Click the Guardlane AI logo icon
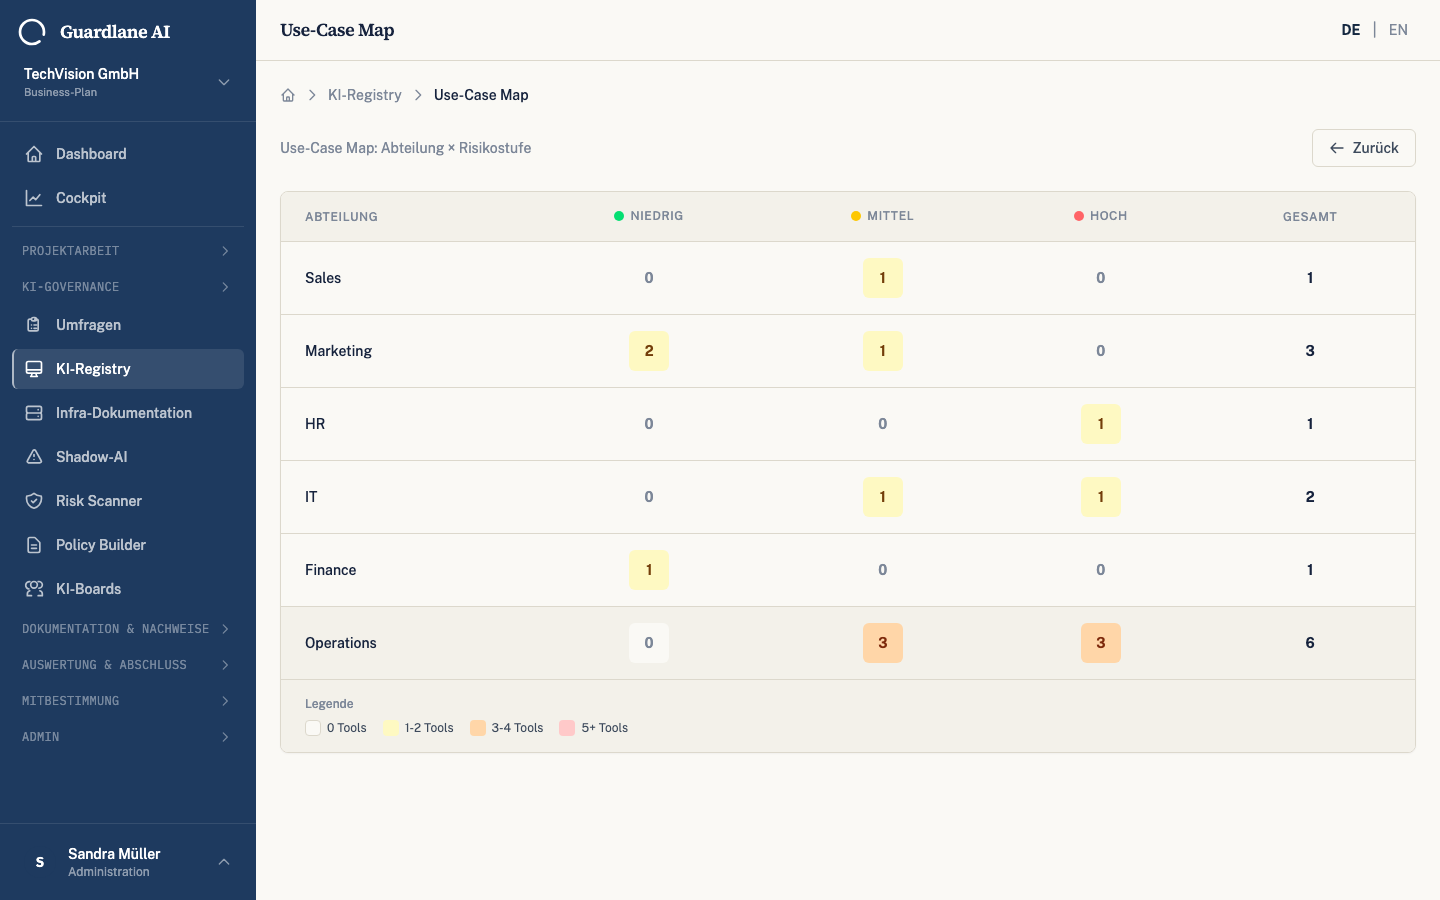This screenshot has height=900, width=1440. tap(32, 32)
